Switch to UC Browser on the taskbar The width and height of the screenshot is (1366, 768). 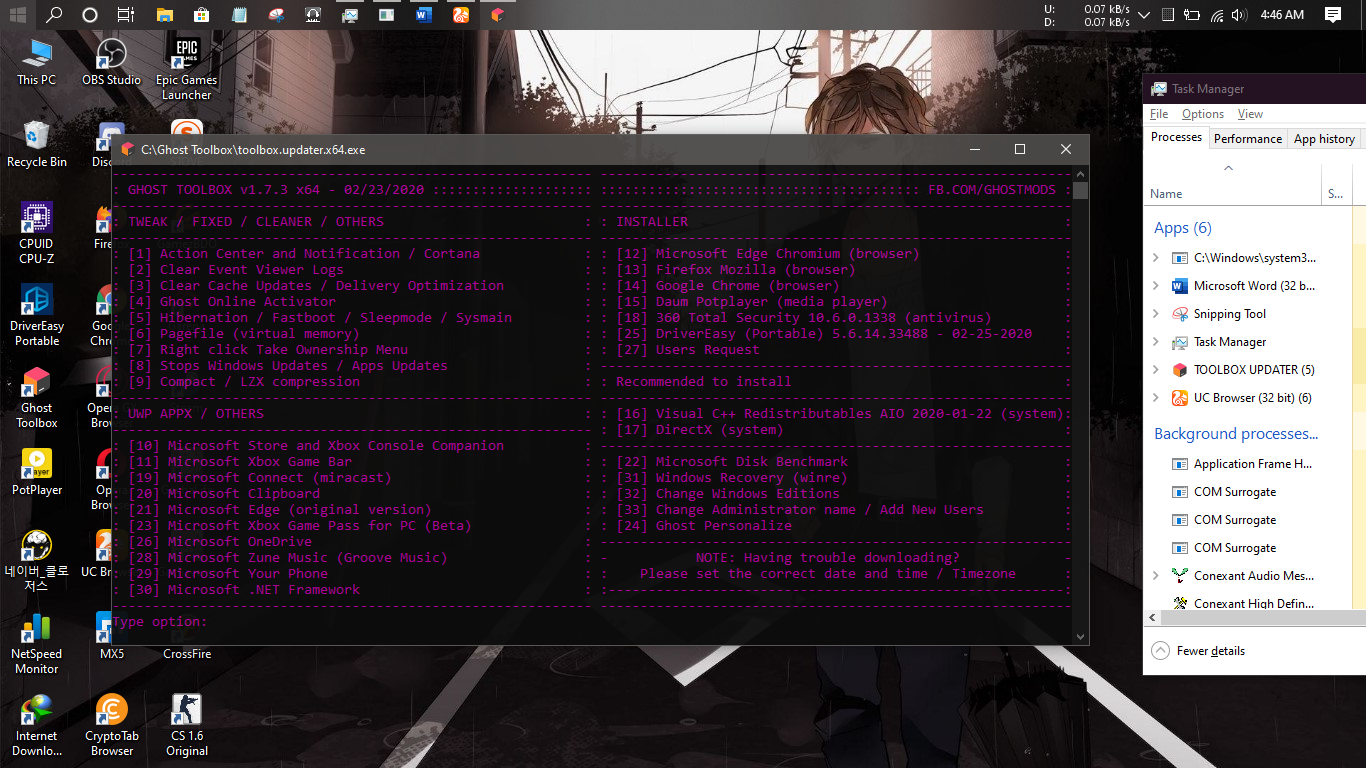pyautogui.click(x=460, y=15)
